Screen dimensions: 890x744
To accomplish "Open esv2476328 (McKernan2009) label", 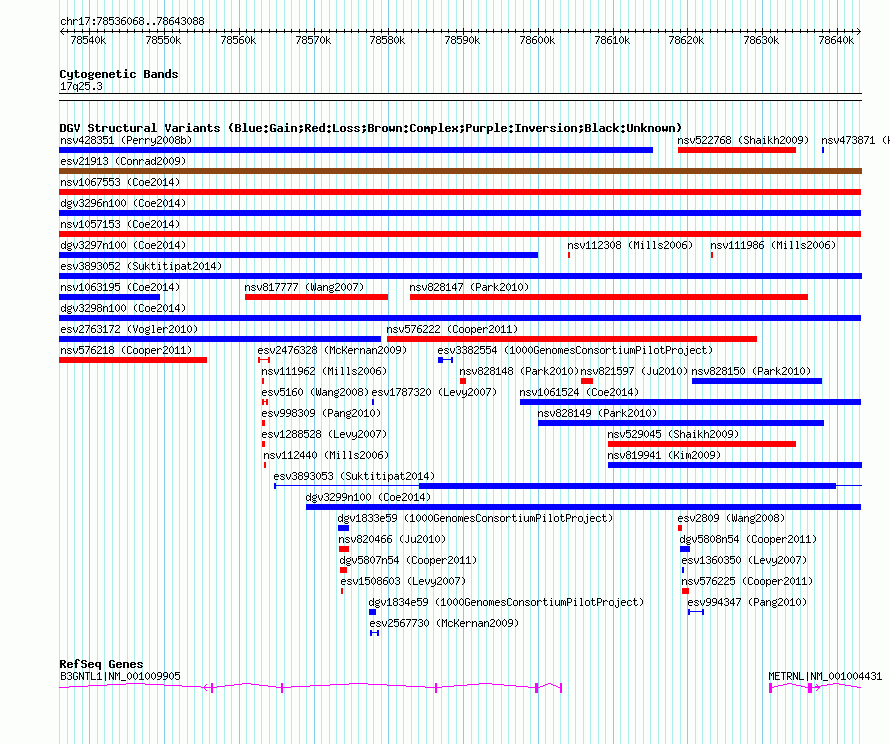I will 332,350.
